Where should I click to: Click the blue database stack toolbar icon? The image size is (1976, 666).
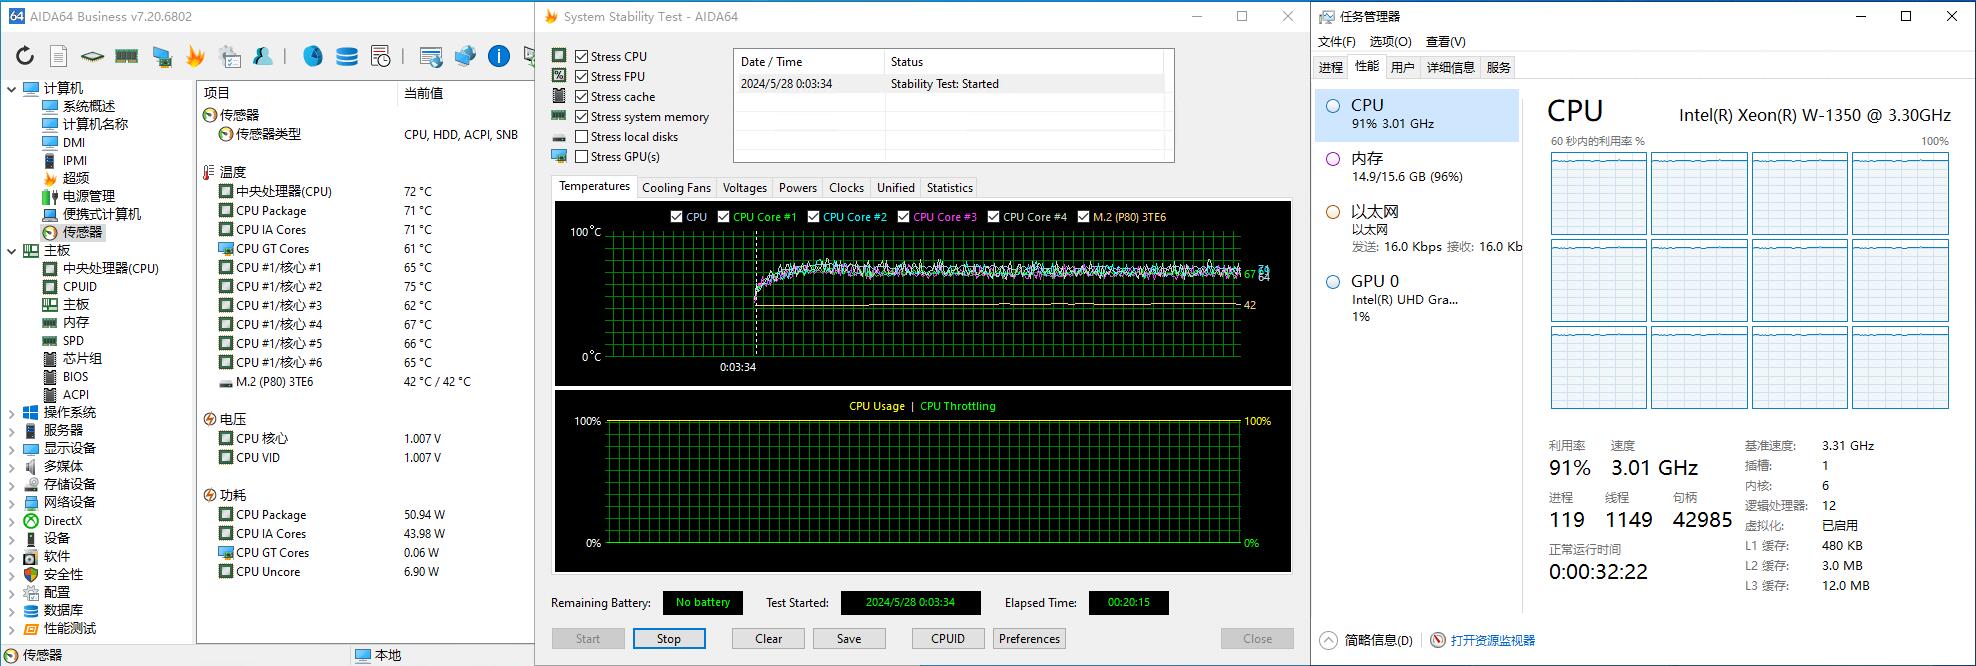[347, 57]
